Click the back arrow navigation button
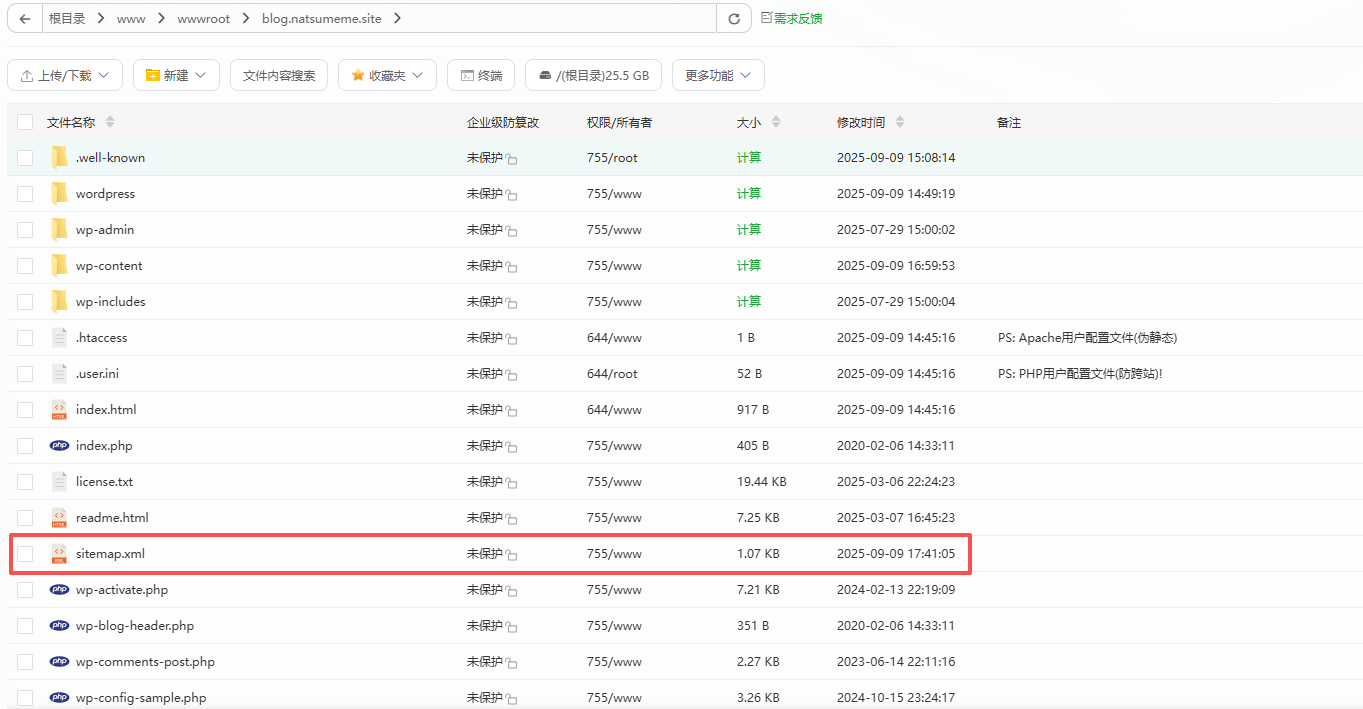This screenshot has height=709, width=1363. click(24, 18)
